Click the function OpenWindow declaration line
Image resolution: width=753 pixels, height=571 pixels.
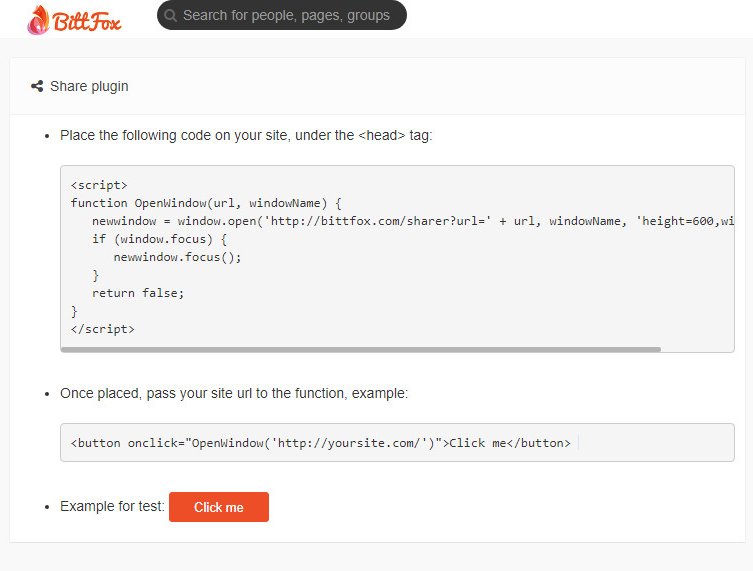pos(206,203)
